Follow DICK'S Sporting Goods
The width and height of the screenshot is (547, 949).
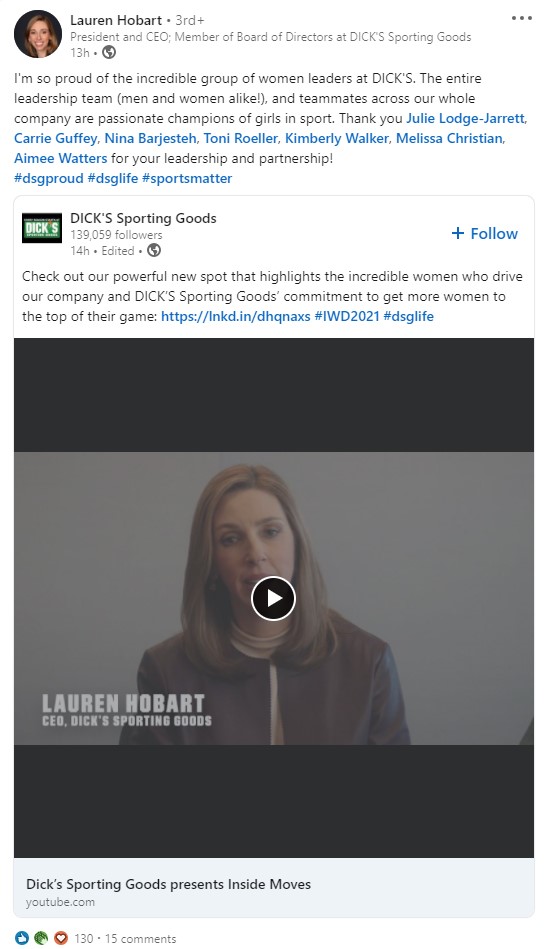pos(485,234)
